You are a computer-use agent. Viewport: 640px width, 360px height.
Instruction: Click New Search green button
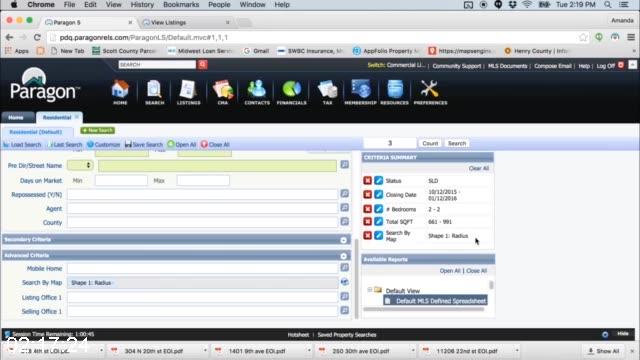(98, 131)
